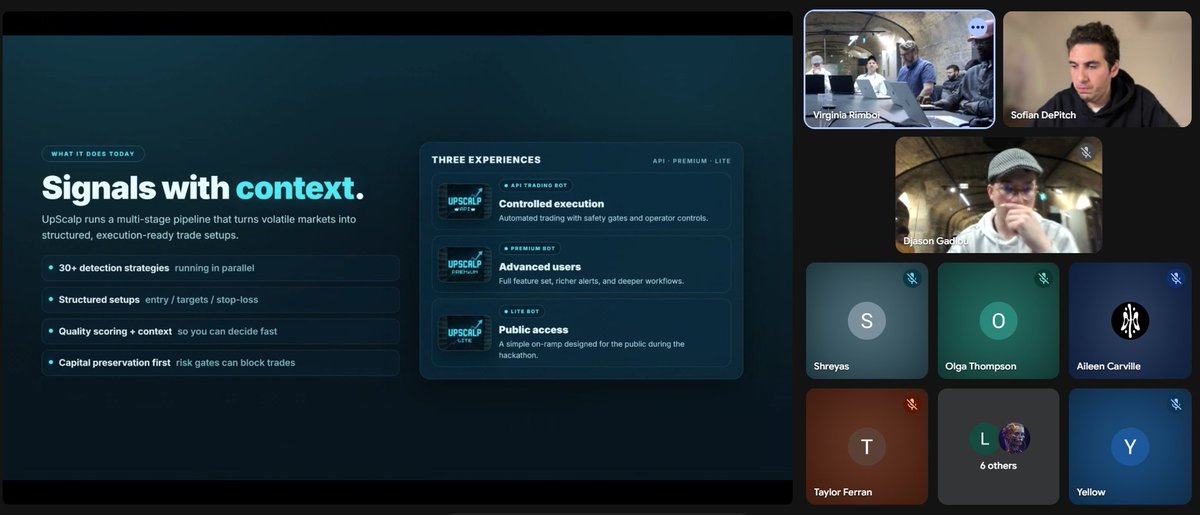1200x515 pixels.
Task: Click the 'Shreyas' name label
Action: point(833,366)
